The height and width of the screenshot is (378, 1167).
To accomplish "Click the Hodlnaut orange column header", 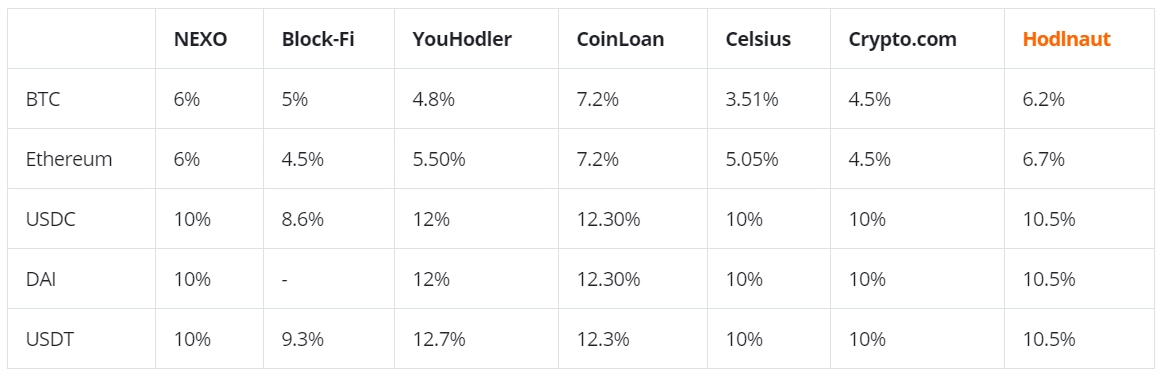I will pyautogui.click(x=1067, y=39).
